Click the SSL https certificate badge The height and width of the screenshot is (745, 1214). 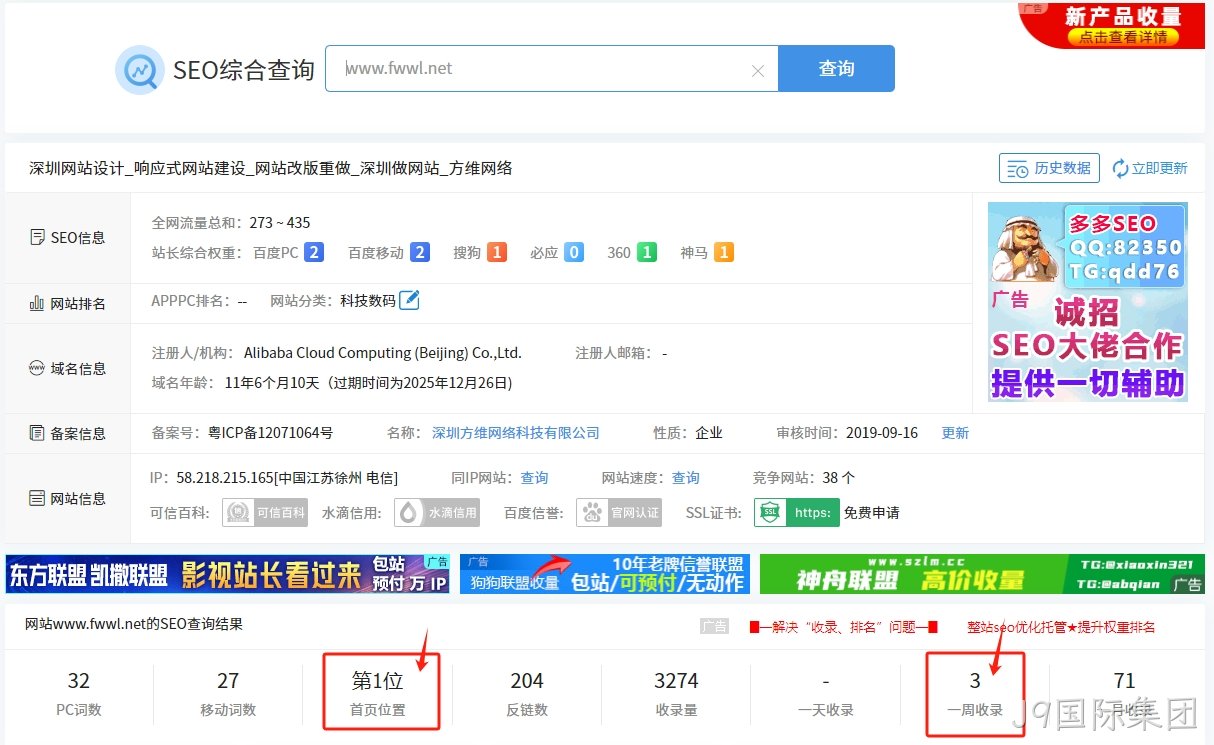pos(797,512)
